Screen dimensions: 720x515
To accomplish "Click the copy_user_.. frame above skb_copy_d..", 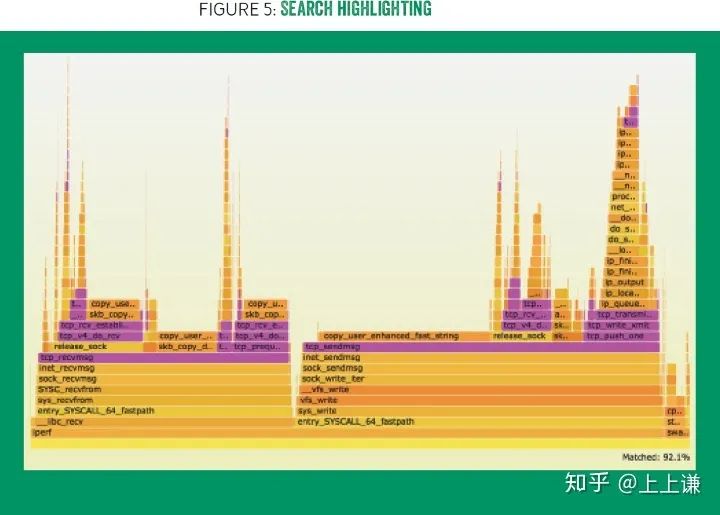I will [x=186, y=336].
